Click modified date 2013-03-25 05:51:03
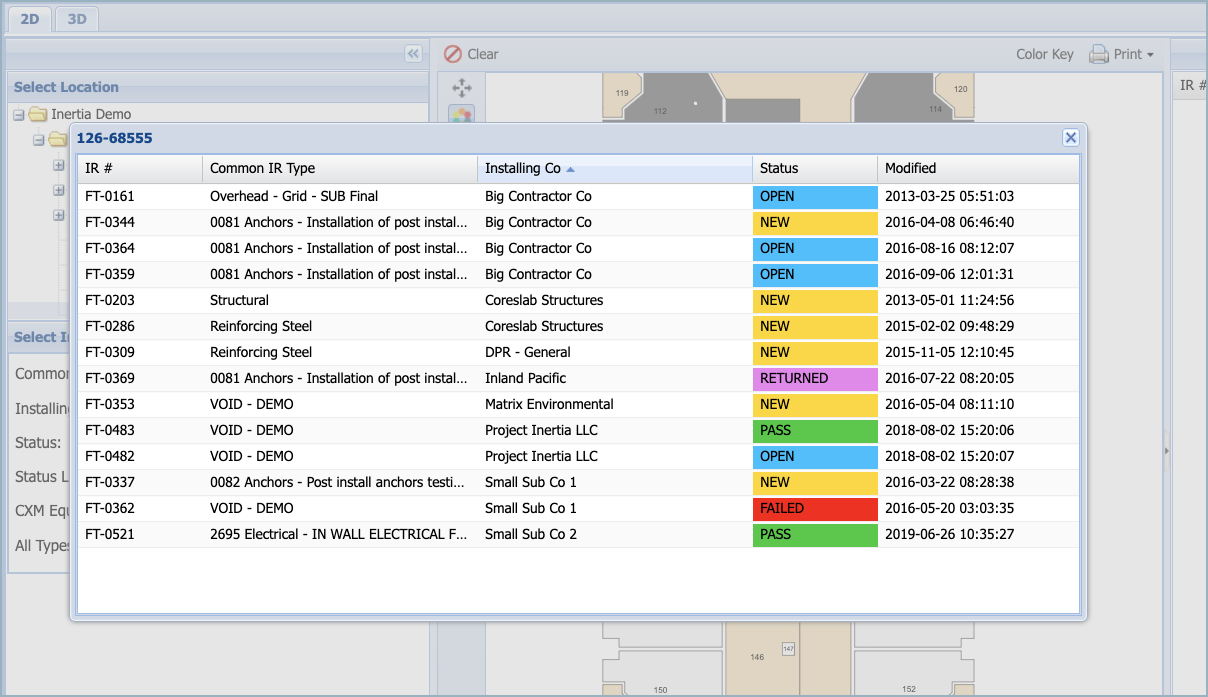Image resolution: width=1208 pixels, height=697 pixels. (950, 196)
